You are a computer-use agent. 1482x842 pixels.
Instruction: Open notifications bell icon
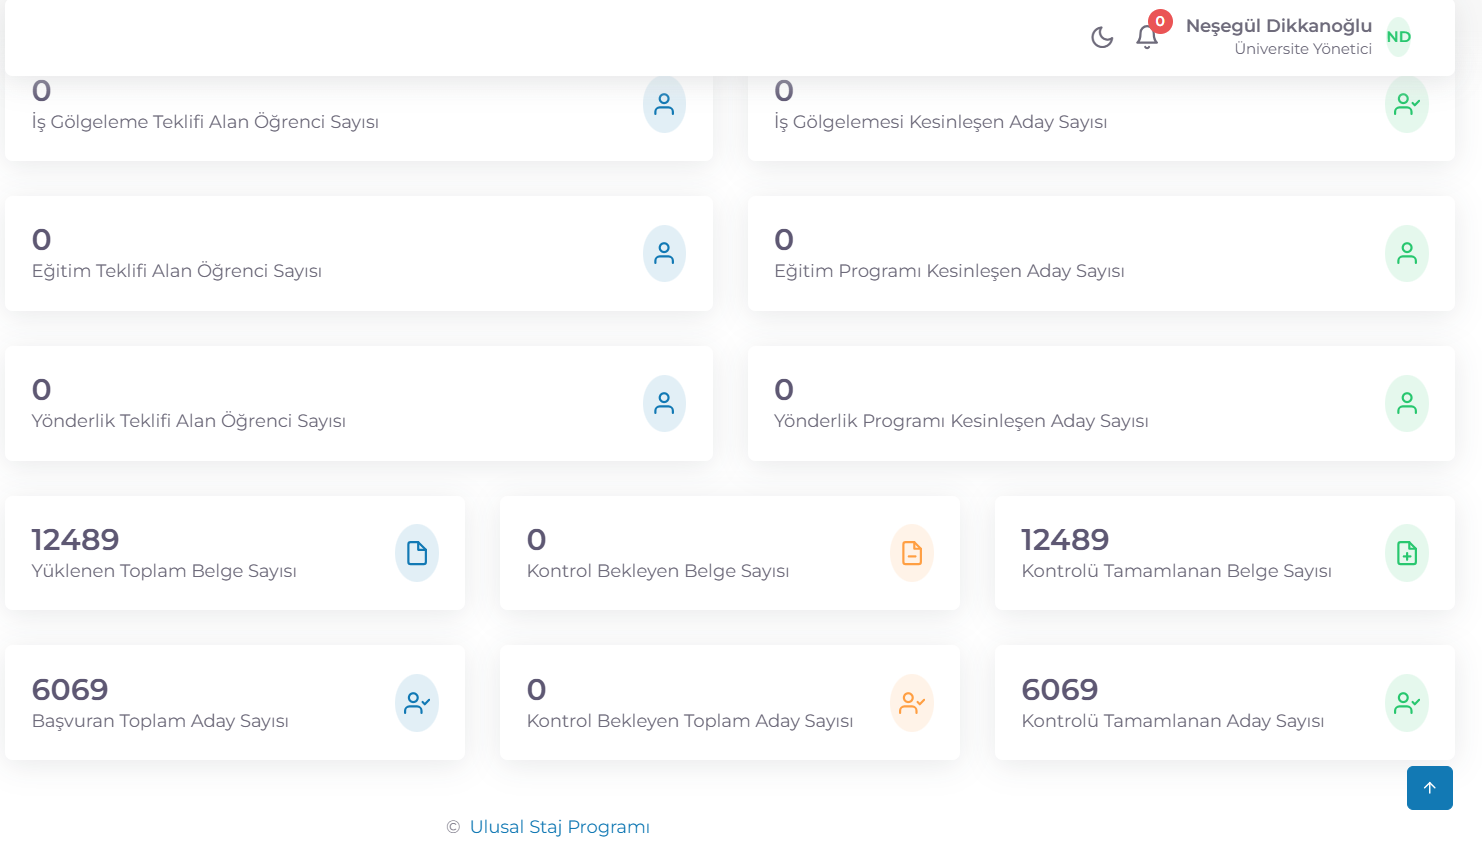1147,37
